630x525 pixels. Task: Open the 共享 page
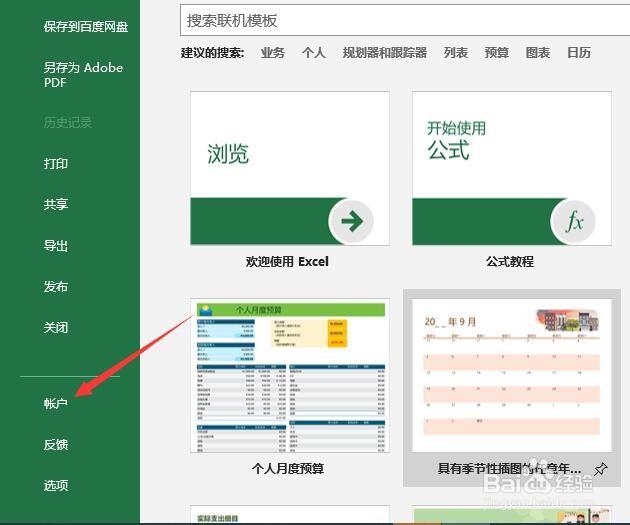(x=56, y=204)
